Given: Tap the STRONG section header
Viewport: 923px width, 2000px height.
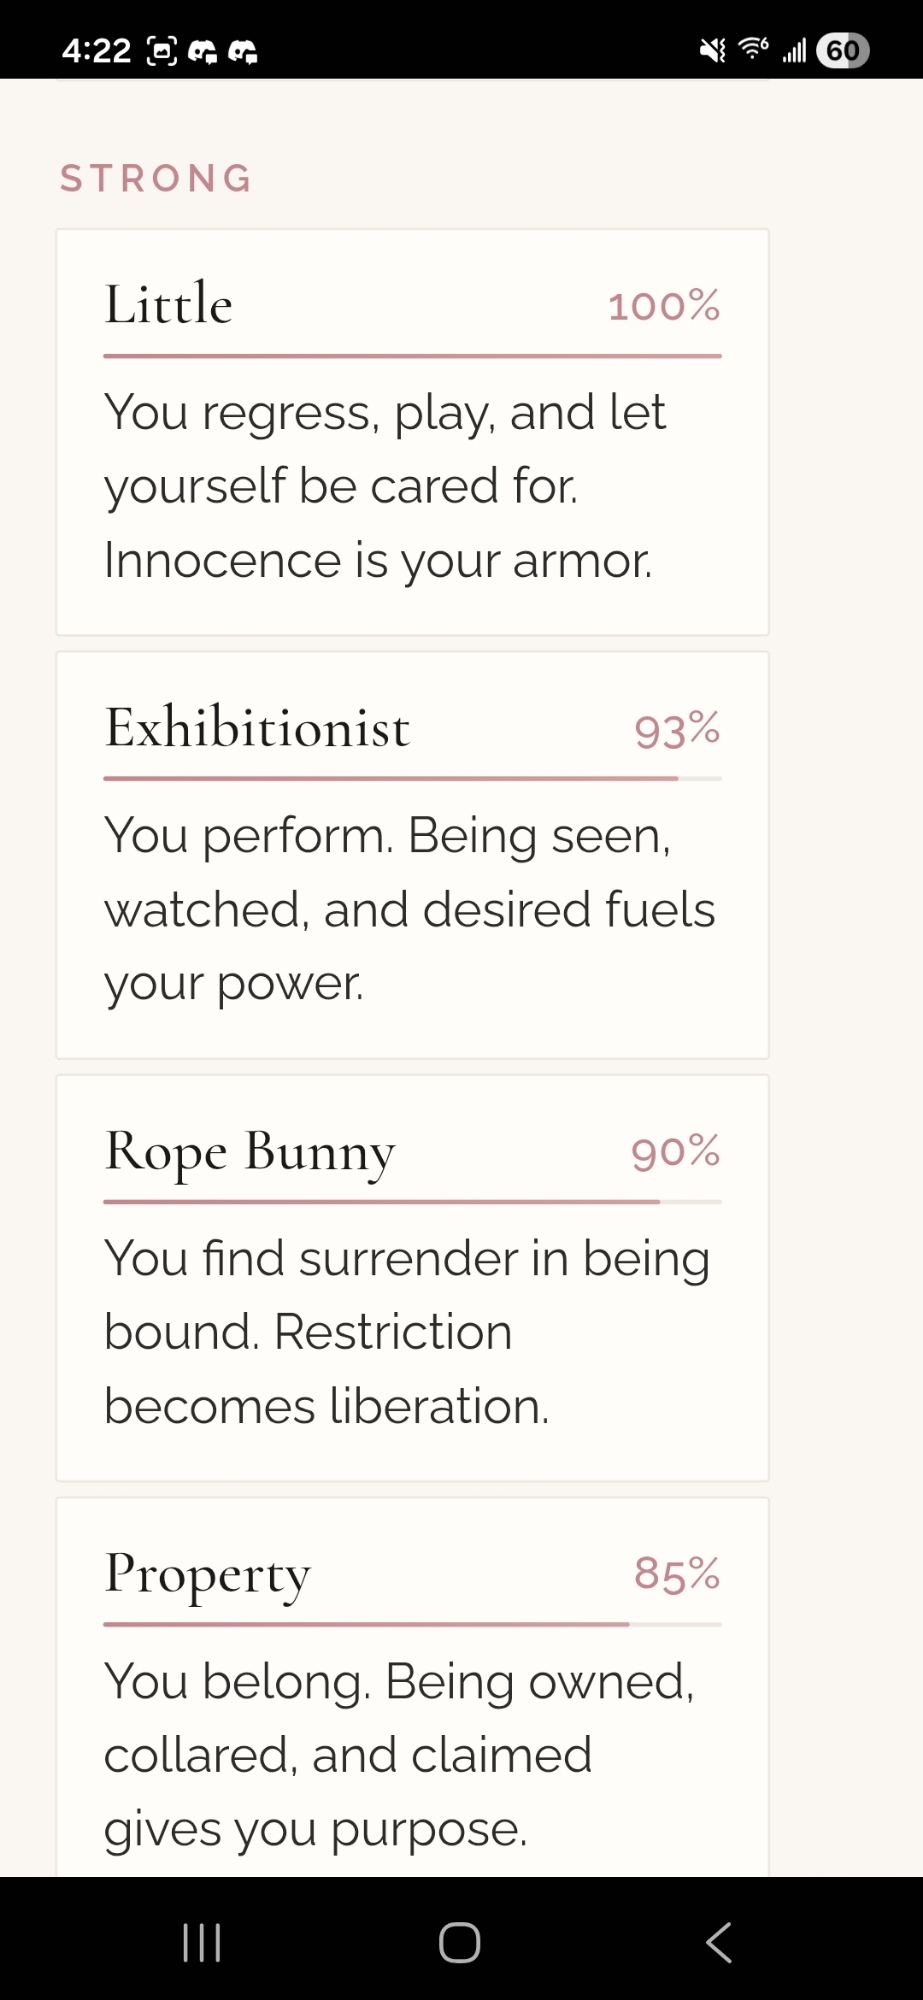Looking at the screenshot, I should point(156,178).
